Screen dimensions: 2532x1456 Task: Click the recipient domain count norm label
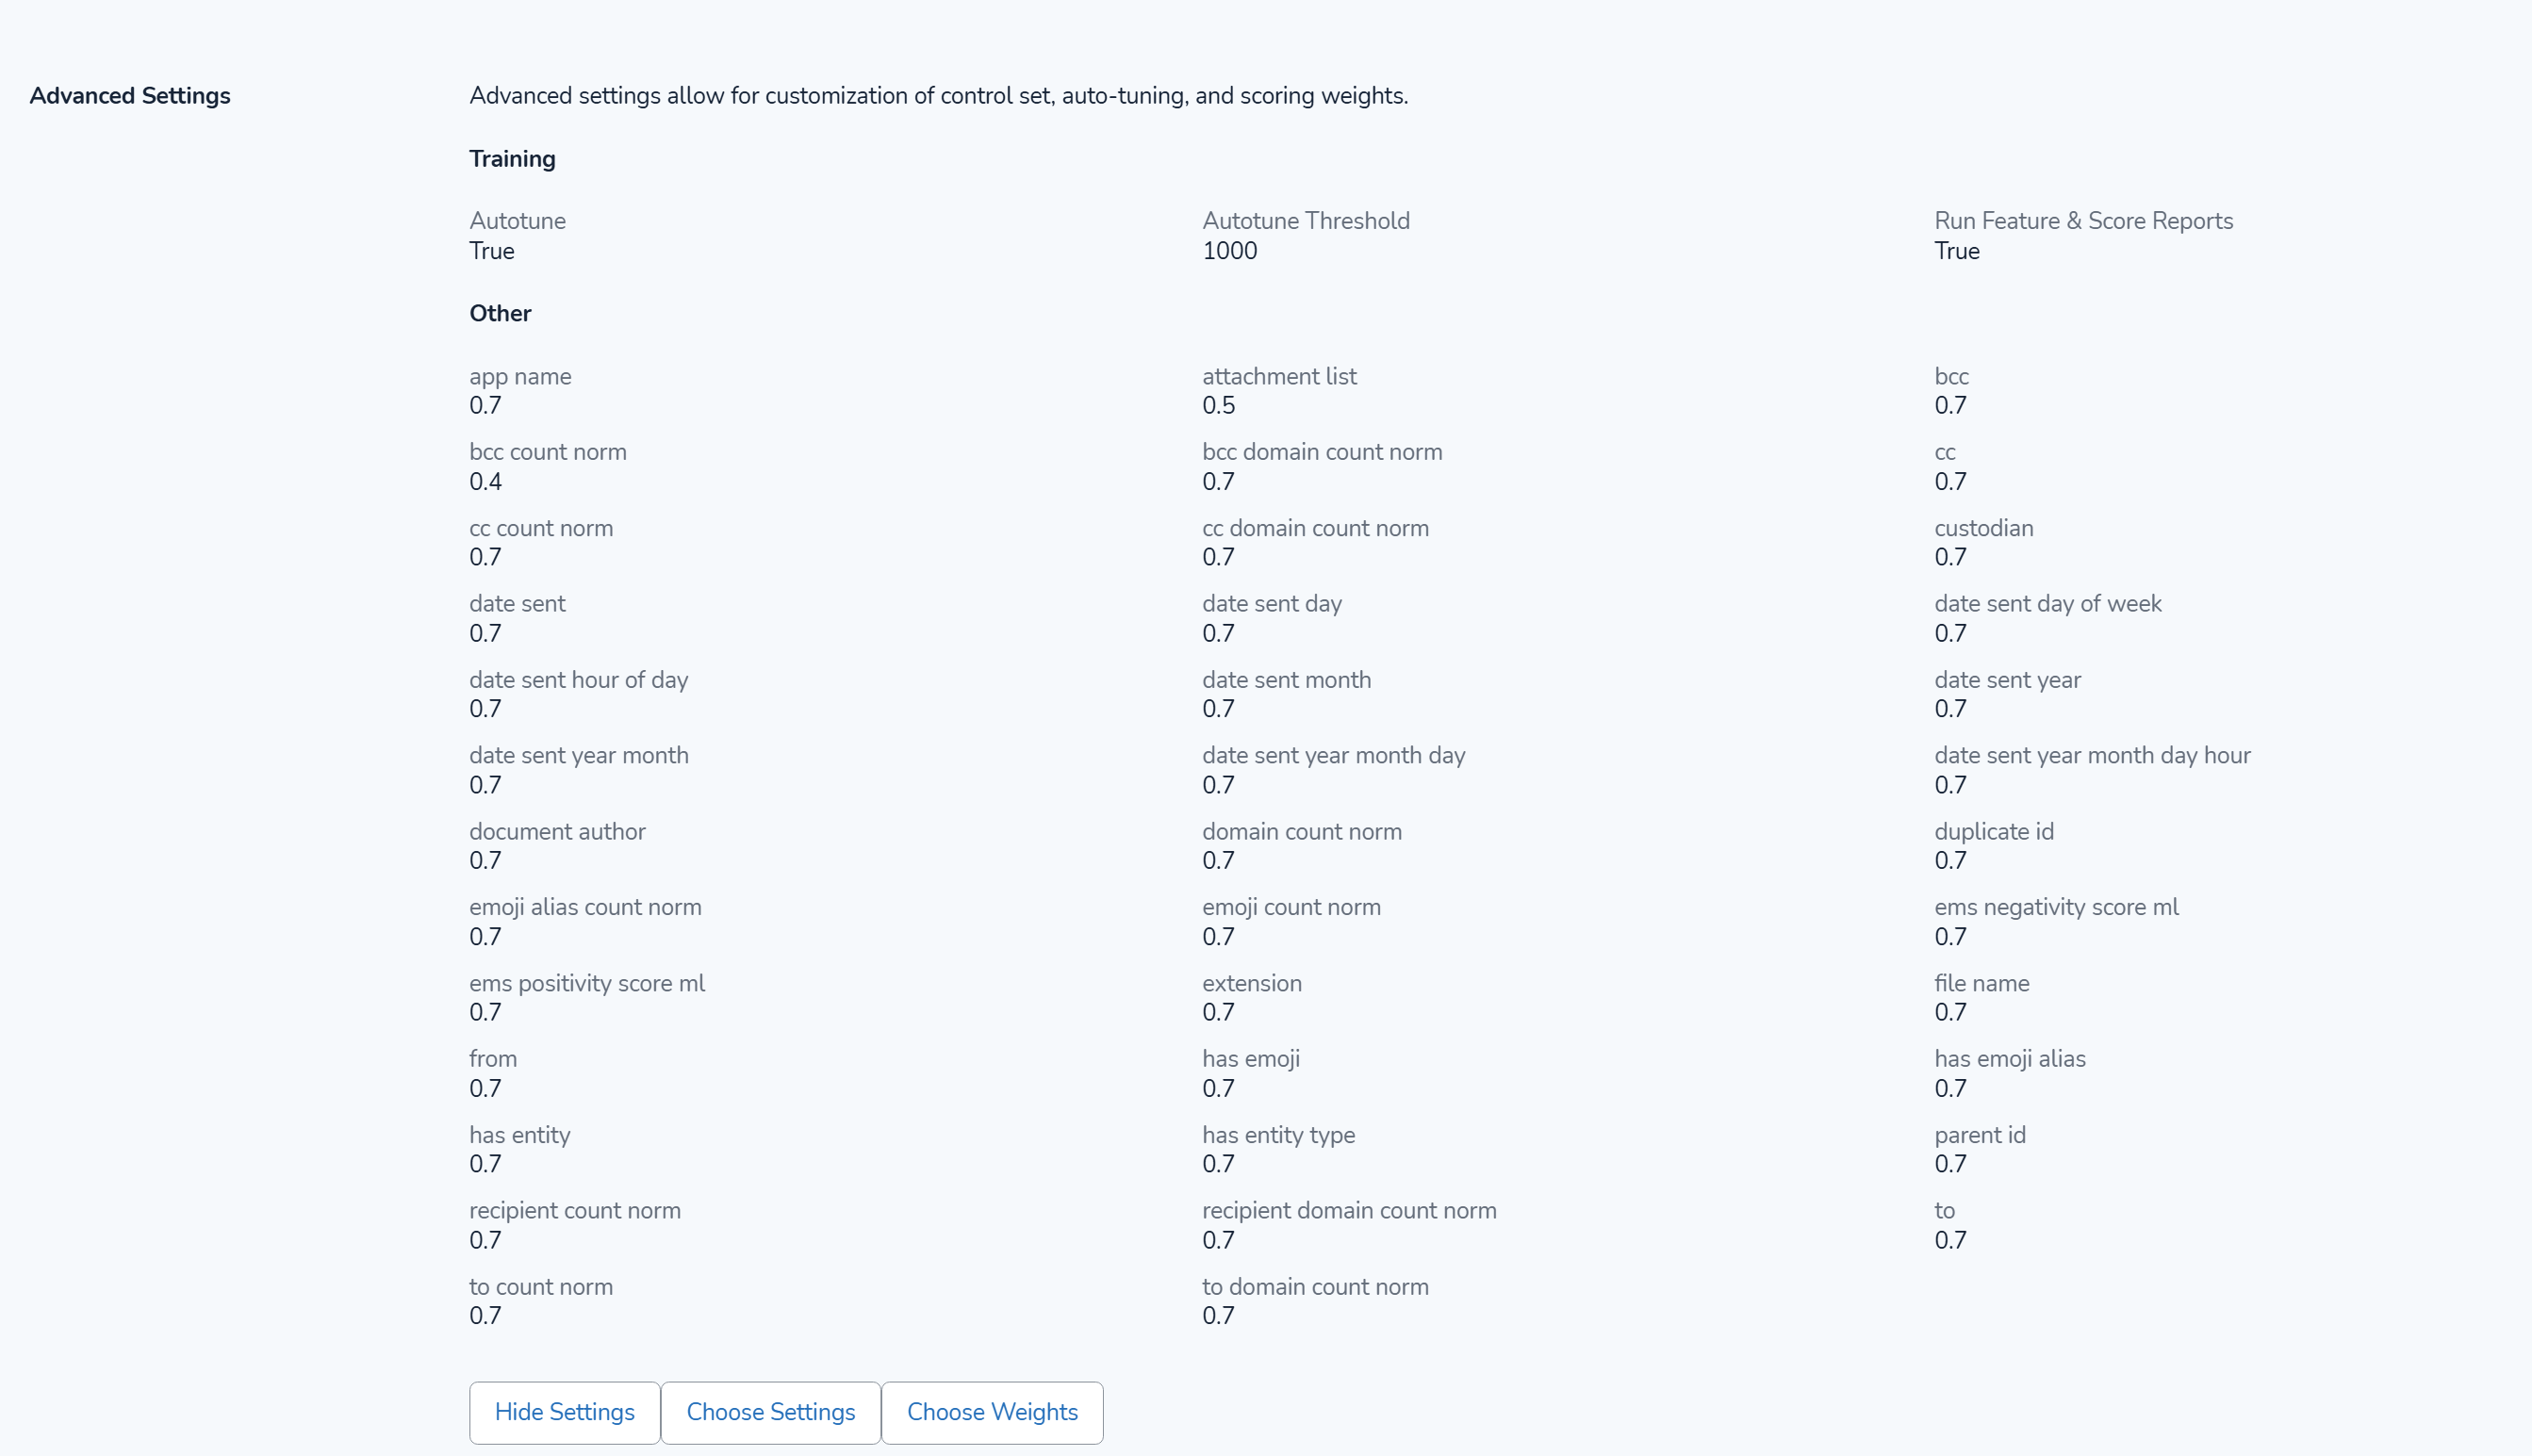1349,1211
